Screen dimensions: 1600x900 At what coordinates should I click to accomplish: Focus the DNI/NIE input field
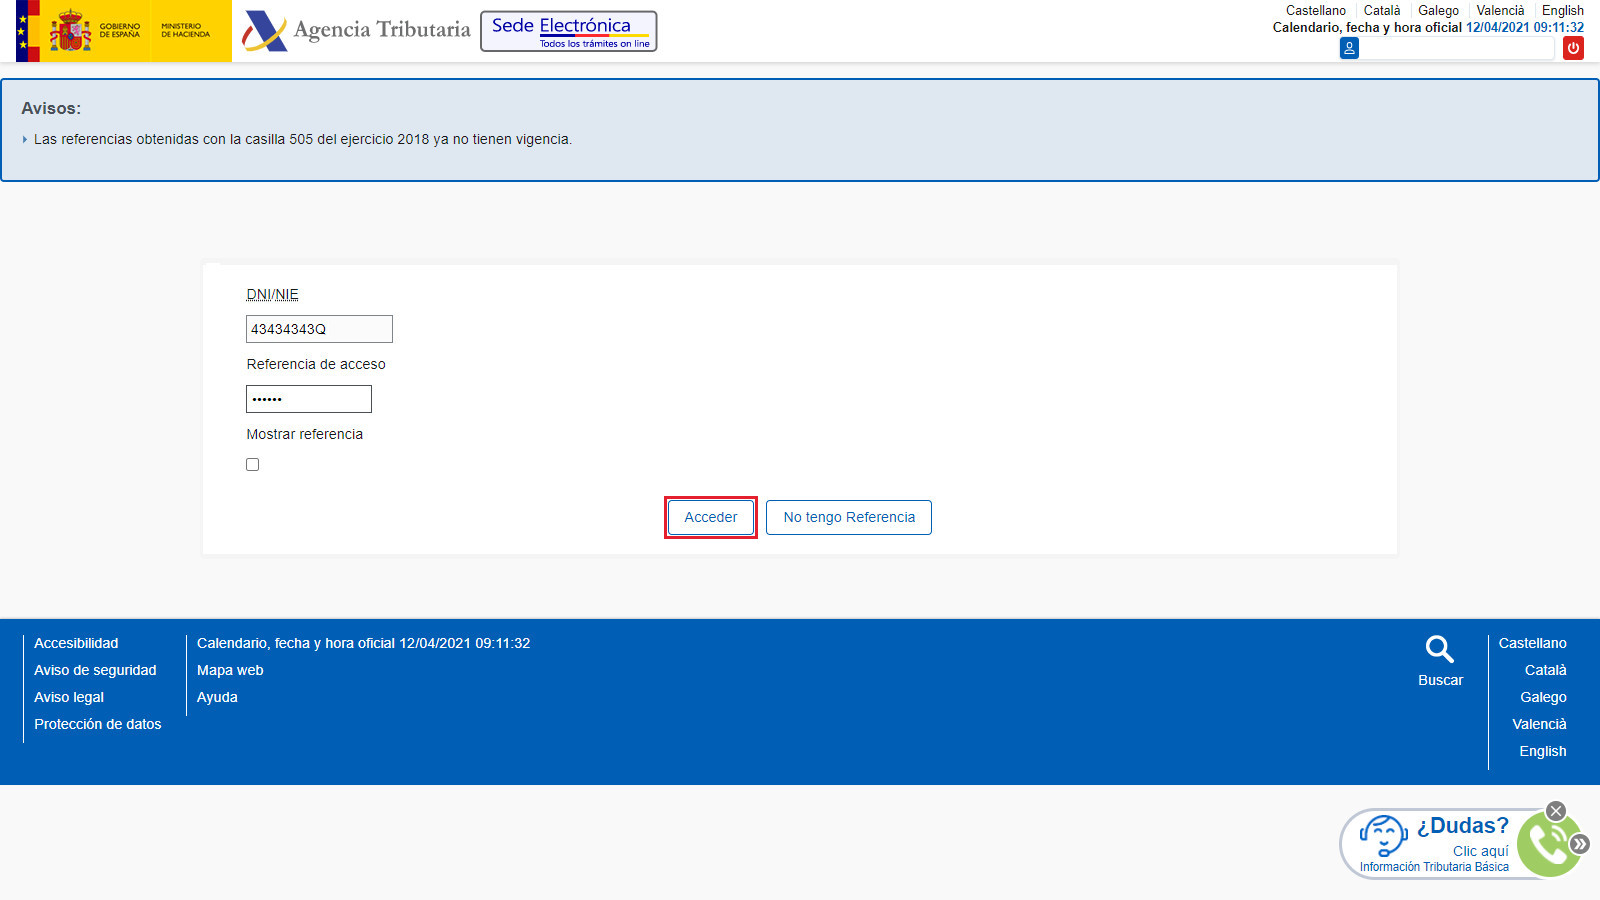click(x=319, y=329)
